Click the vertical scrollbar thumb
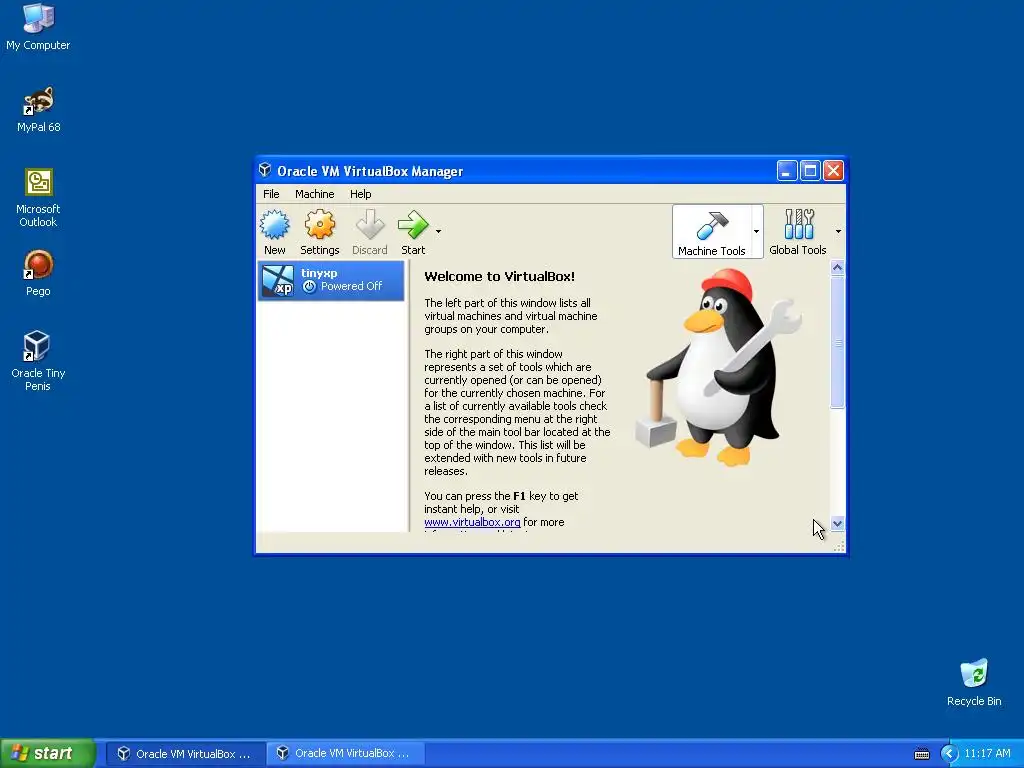This screenshot has height=768, width=1024. (x=837, y=342)
